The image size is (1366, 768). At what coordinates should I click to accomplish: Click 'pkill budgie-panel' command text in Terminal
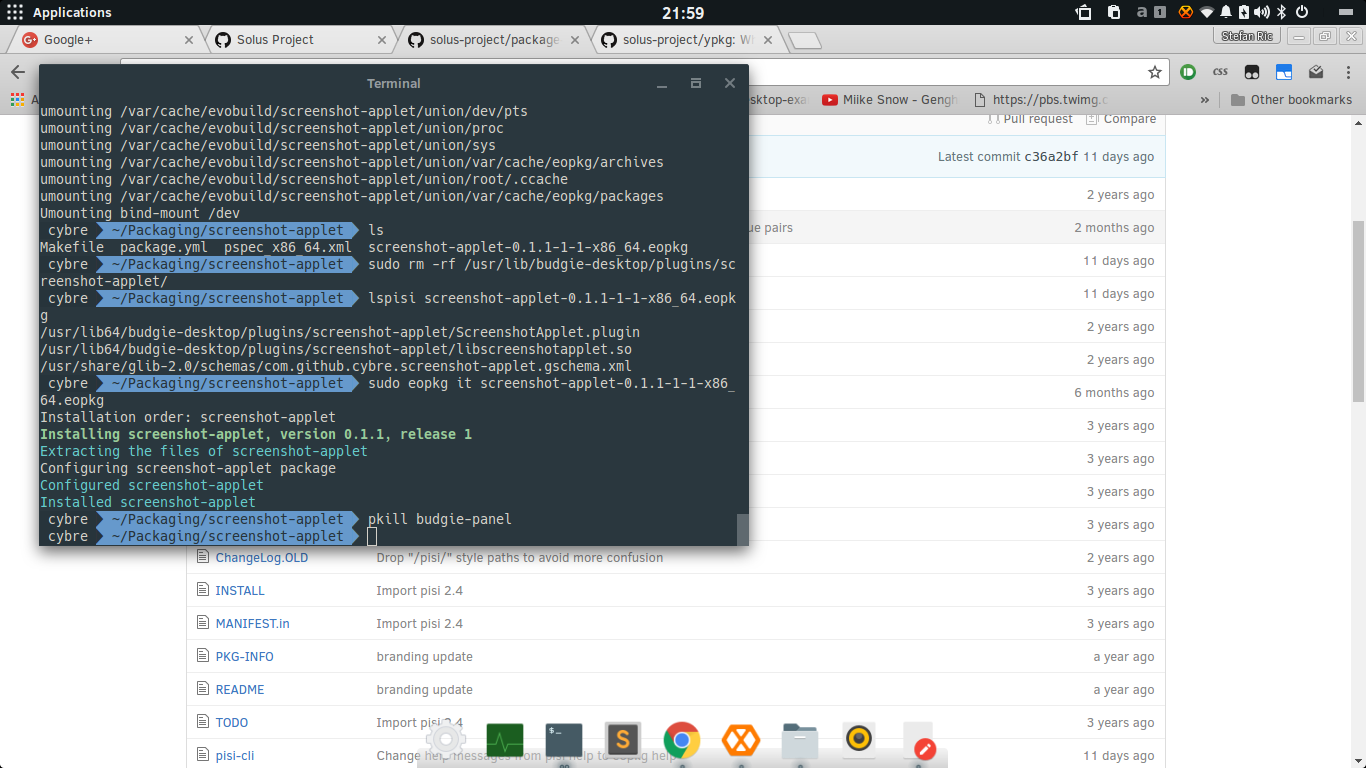point(440,519)
